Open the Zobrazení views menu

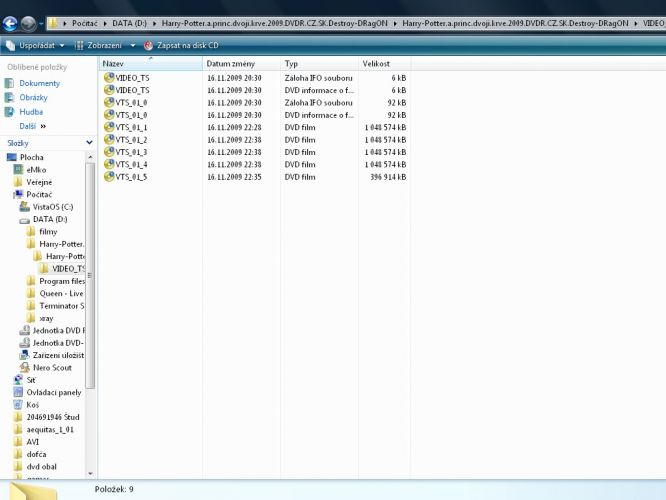click(x=100, y=45)
